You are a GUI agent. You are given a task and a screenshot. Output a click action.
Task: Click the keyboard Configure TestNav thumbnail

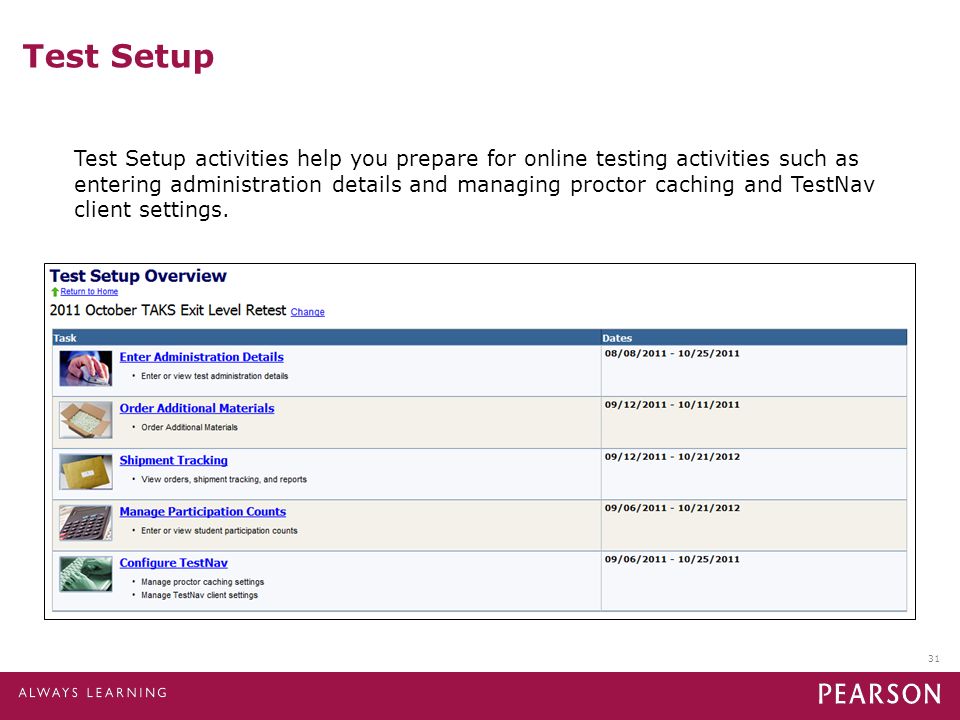pos(86,574)
